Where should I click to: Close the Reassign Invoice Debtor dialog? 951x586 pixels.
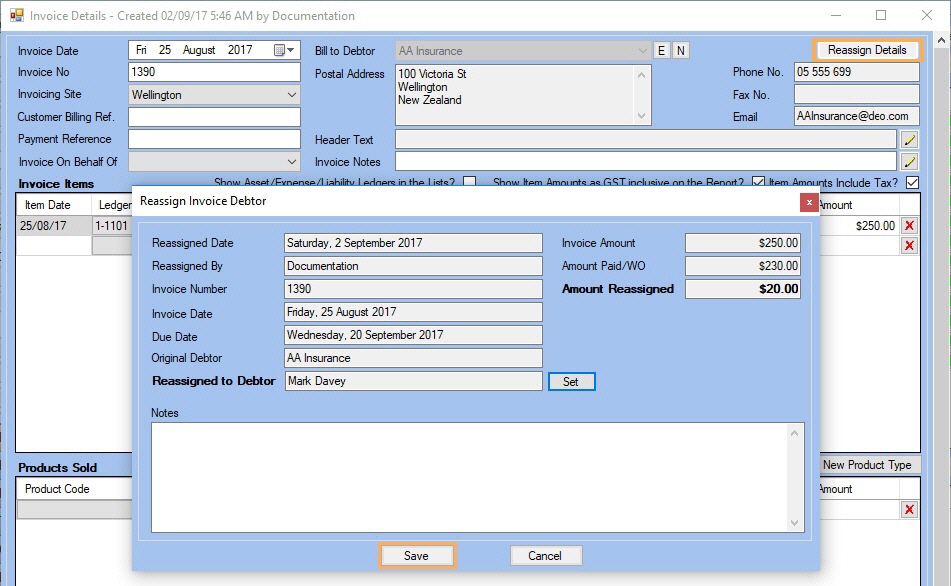tap(808, 202)
